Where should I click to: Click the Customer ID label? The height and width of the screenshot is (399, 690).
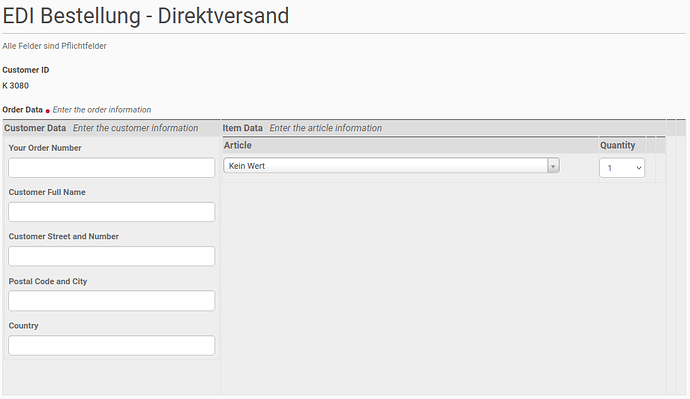click(26, 70)
